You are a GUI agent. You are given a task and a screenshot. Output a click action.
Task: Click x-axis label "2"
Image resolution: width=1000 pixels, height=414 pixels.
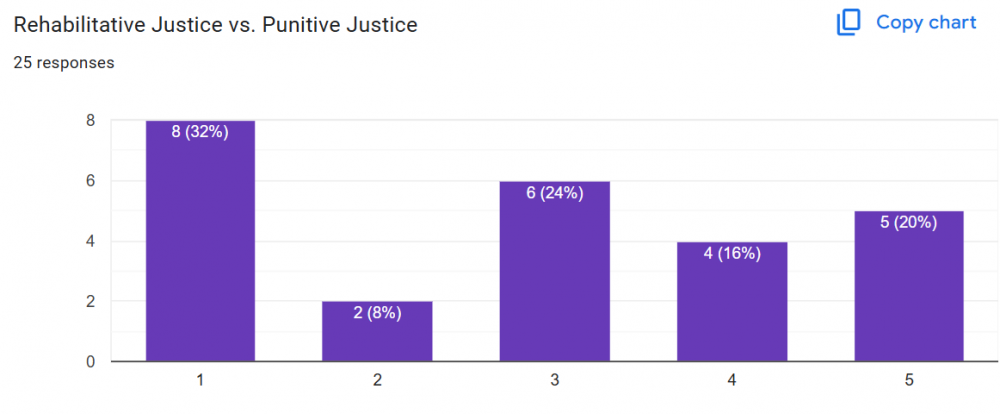tap(377, 381)
